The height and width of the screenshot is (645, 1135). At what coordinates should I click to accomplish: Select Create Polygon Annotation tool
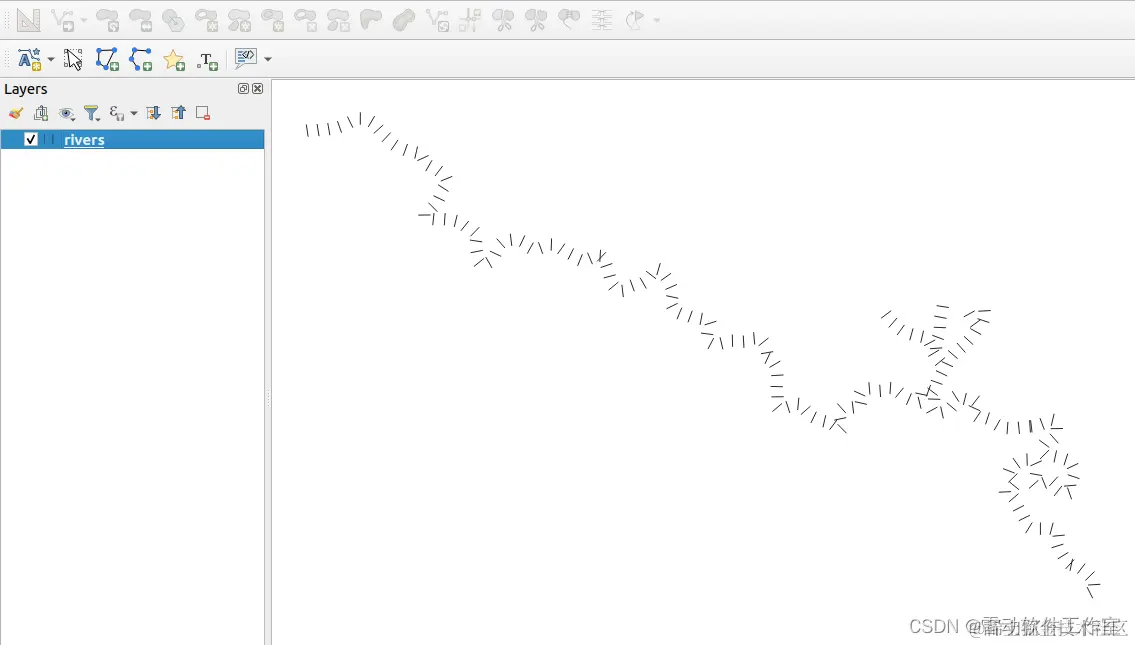[x=107, y=59]
